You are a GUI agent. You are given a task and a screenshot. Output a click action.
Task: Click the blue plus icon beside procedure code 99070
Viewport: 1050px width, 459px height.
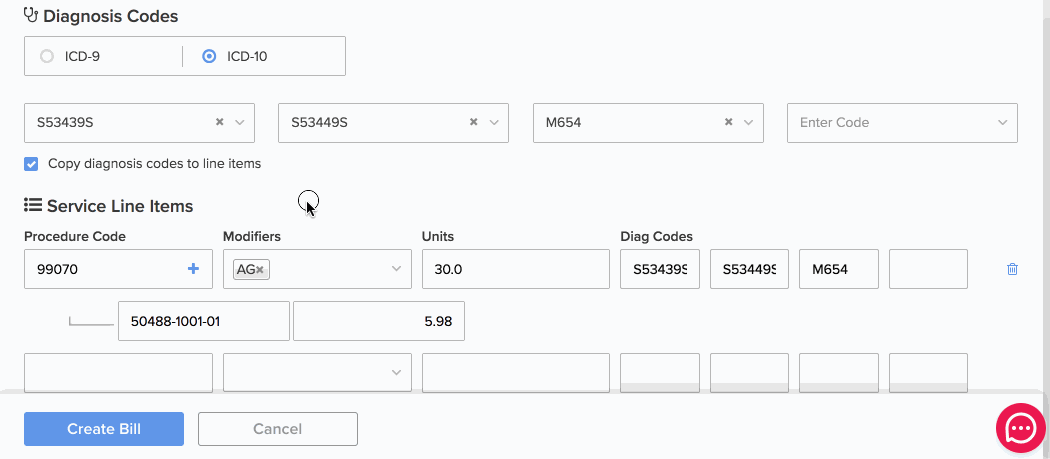194,269
